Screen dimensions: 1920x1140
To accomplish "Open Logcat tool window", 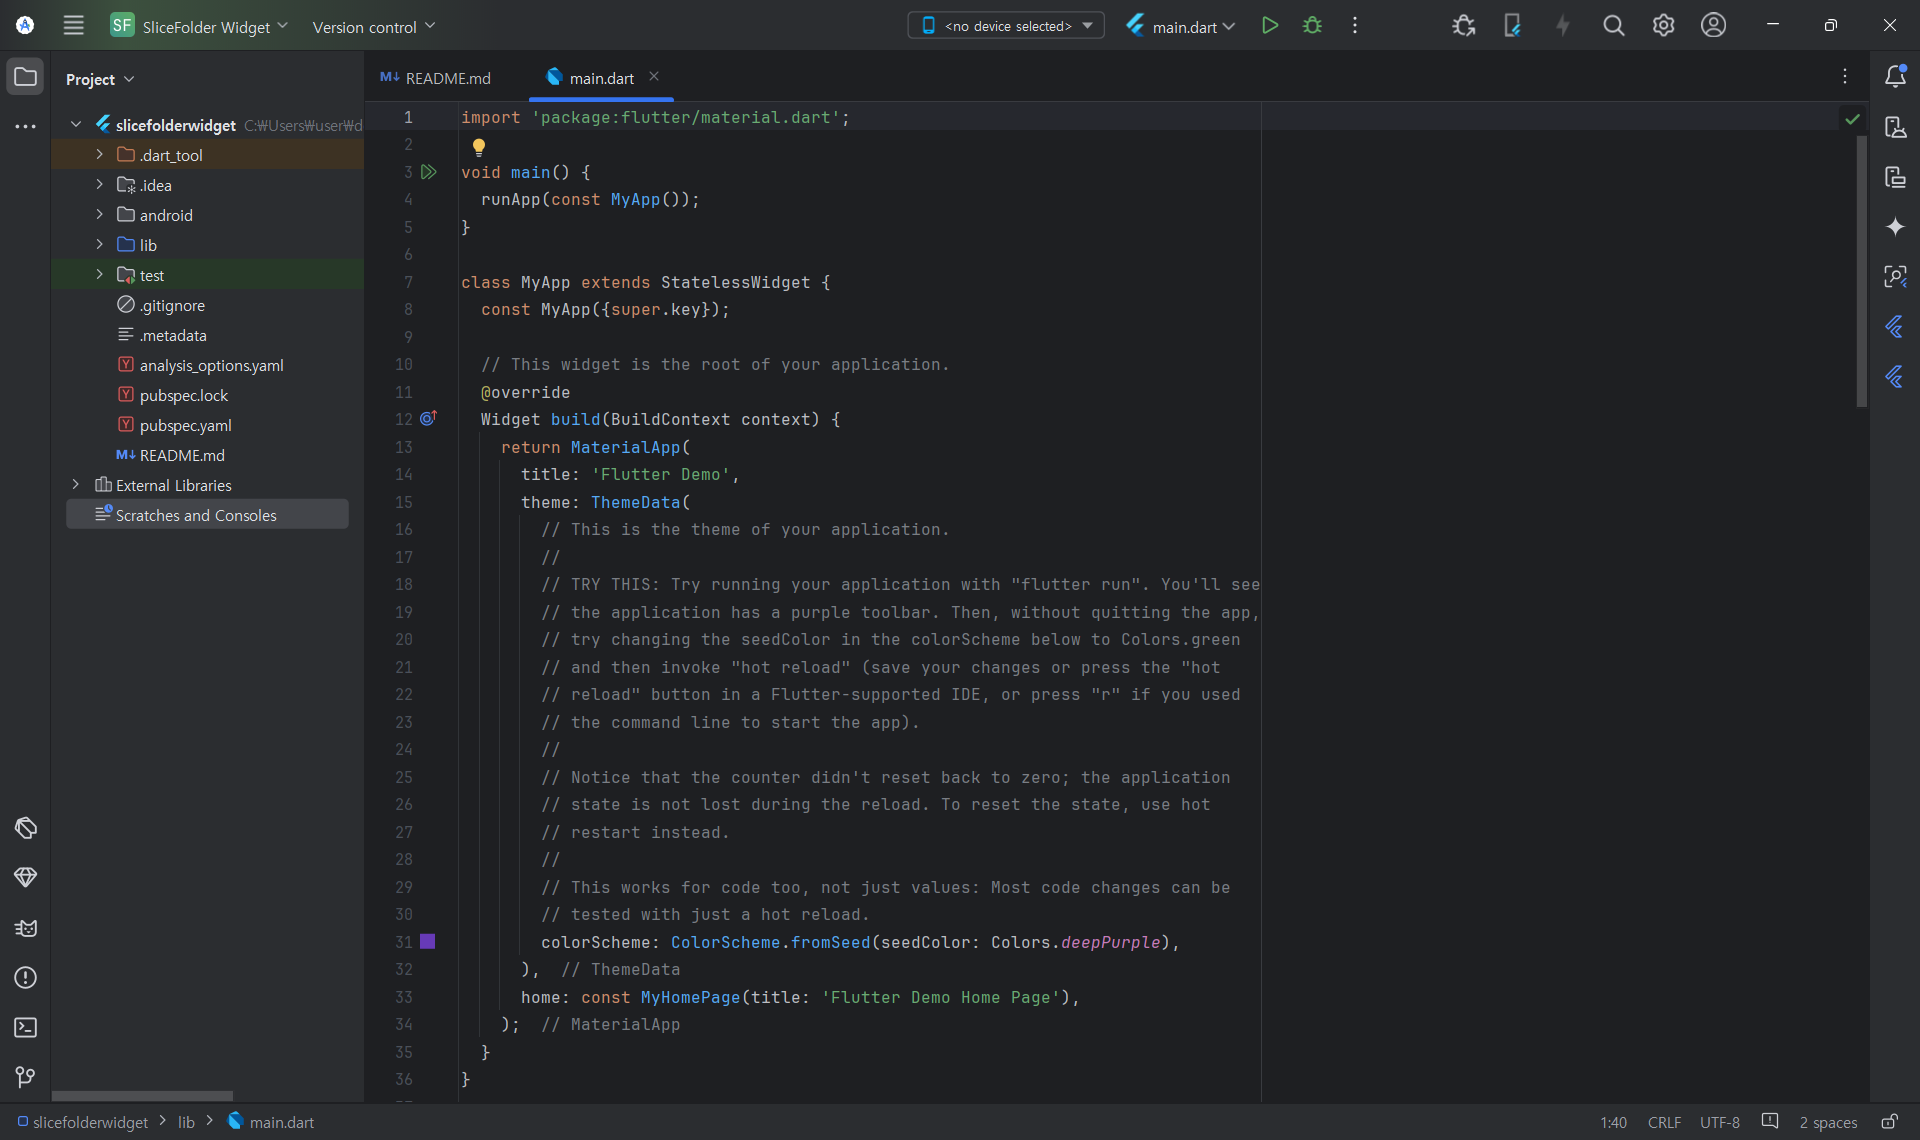I will 26,928.
